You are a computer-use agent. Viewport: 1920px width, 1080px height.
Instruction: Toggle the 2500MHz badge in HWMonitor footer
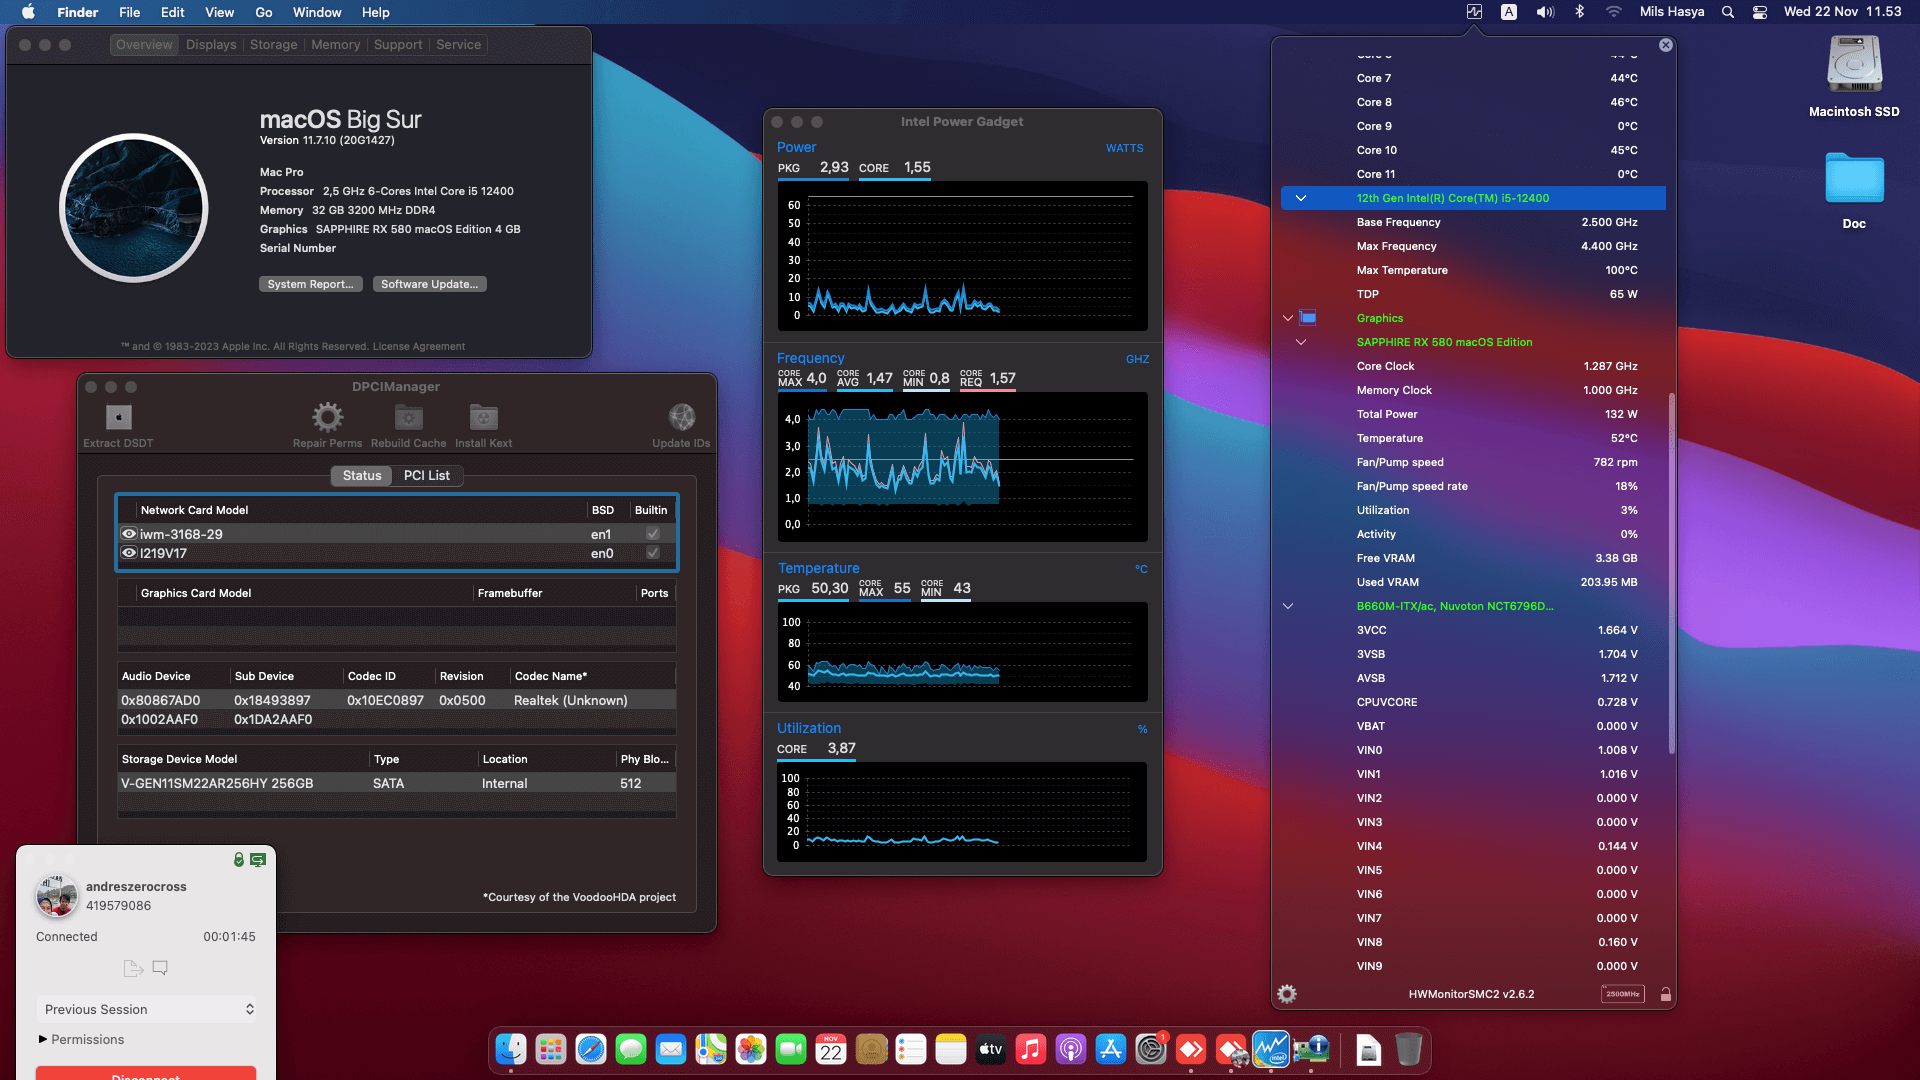(1622, 994)
